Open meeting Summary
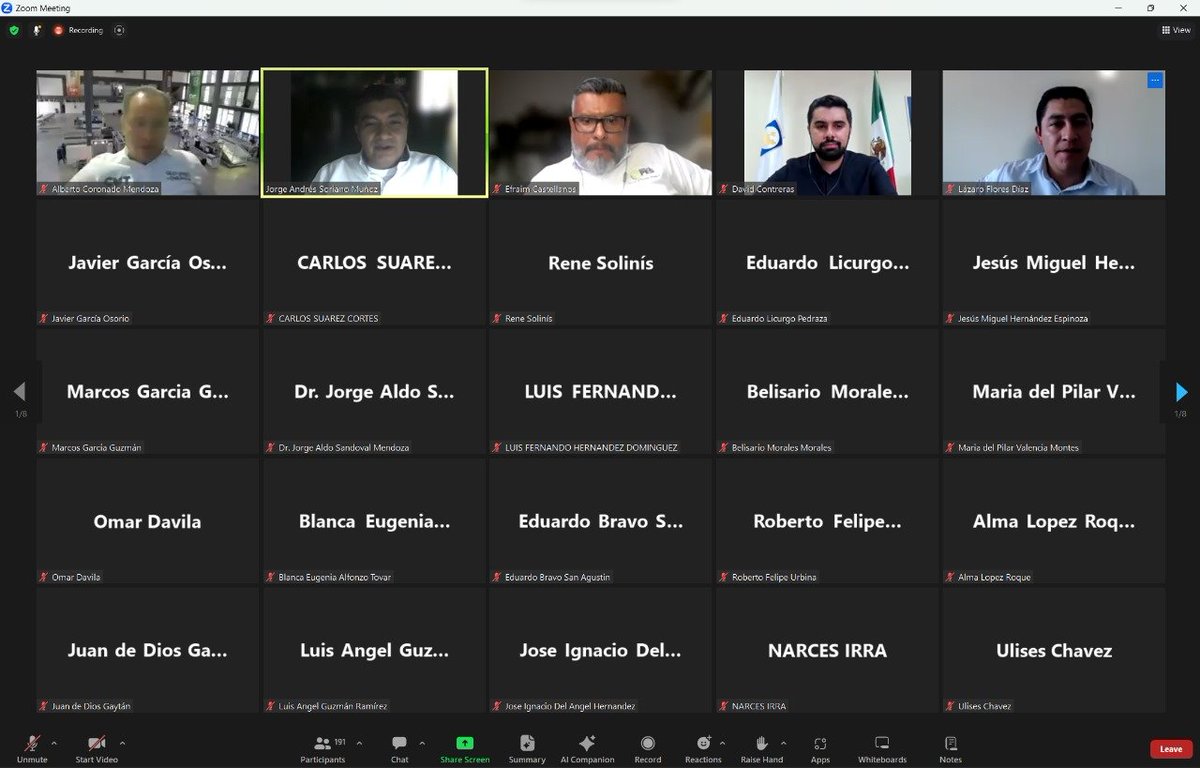 (527, 749)
